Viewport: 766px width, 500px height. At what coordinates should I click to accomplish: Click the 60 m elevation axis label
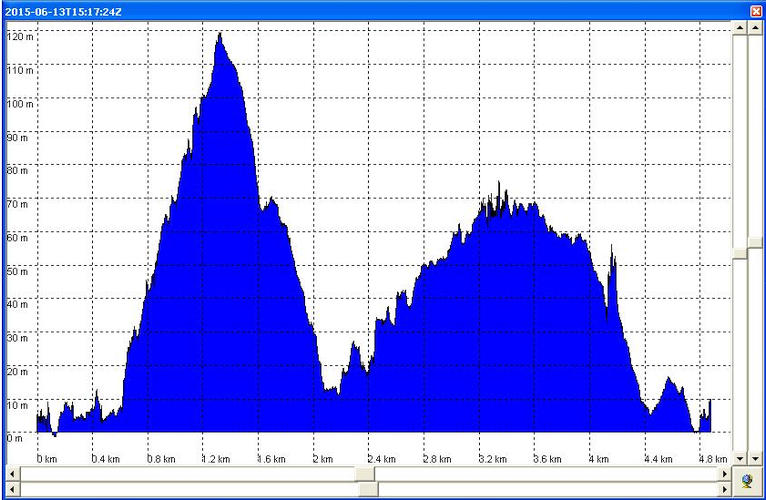click(17, 238)
